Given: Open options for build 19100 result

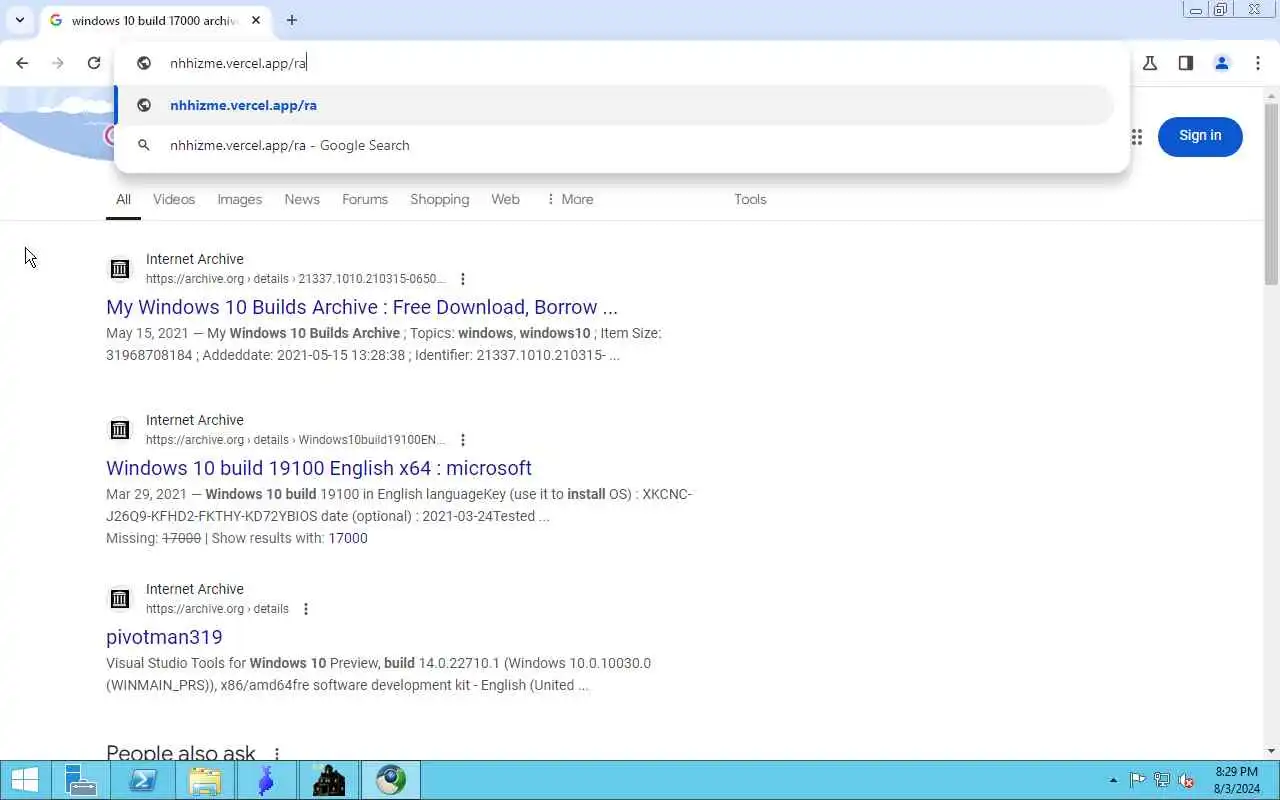Looking at the screenshot, I should pyautogui.click(x=462, y=440).
